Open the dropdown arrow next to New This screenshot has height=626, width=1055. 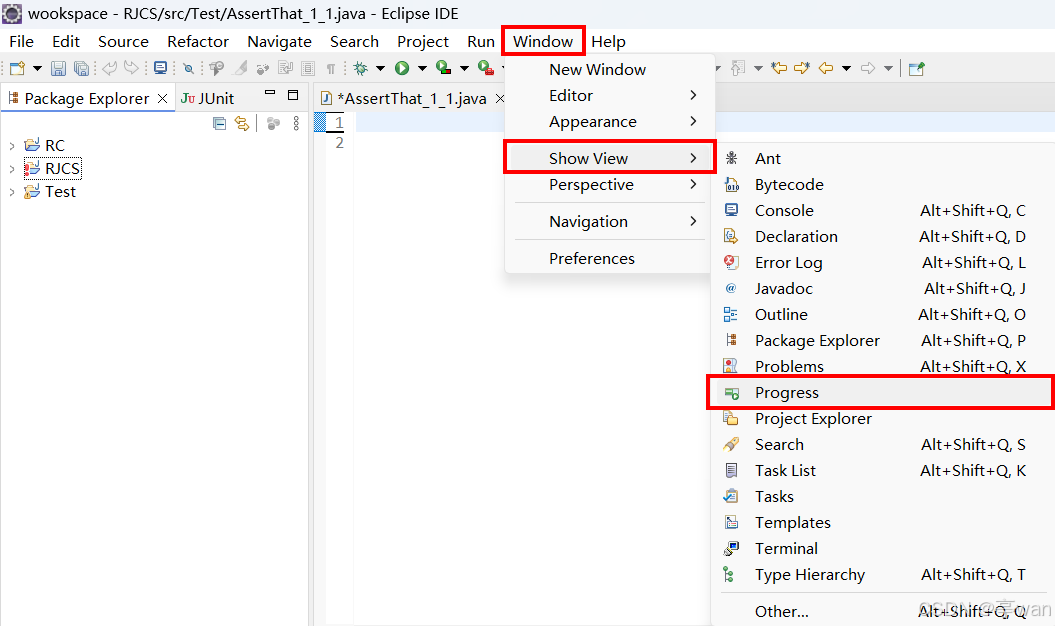point(37,68)
